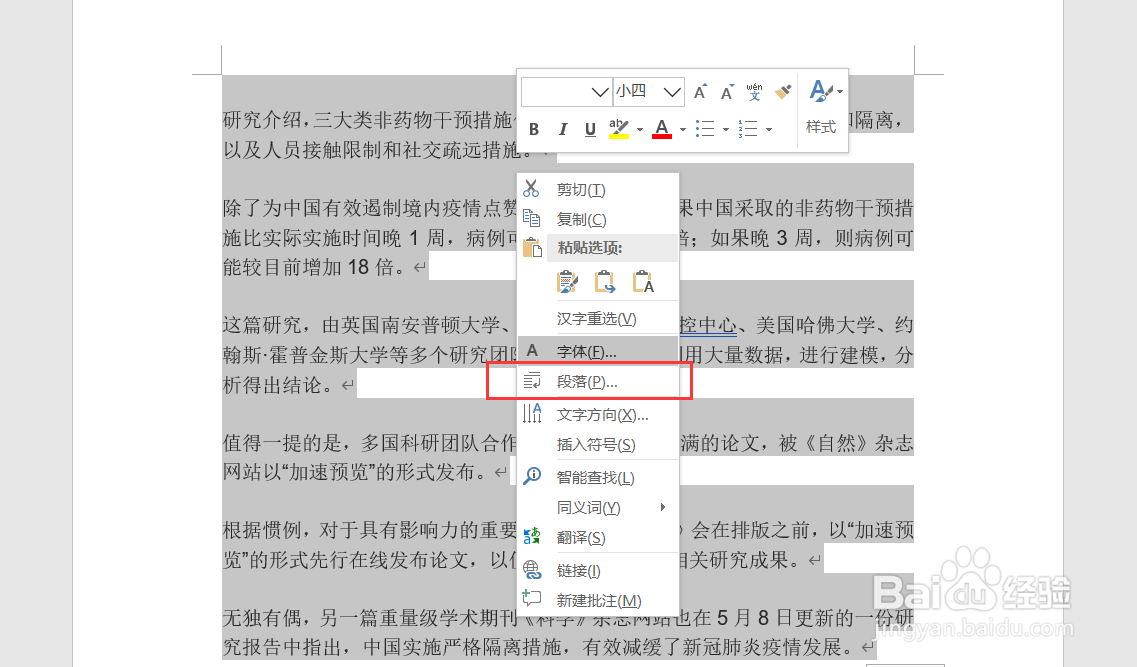Click the Decrease Font Size icon
1137x667 pixels.
(726, 91)
